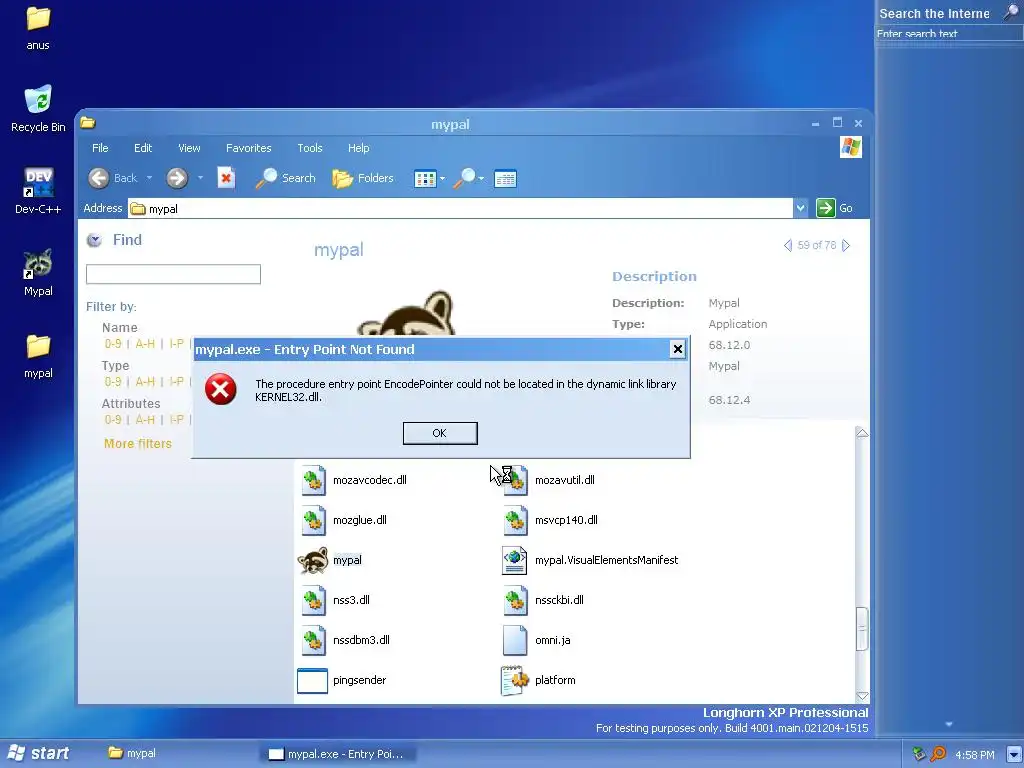
Task: Select the mypal.VisualElementsManifest file icon
Action: (515, 560)
